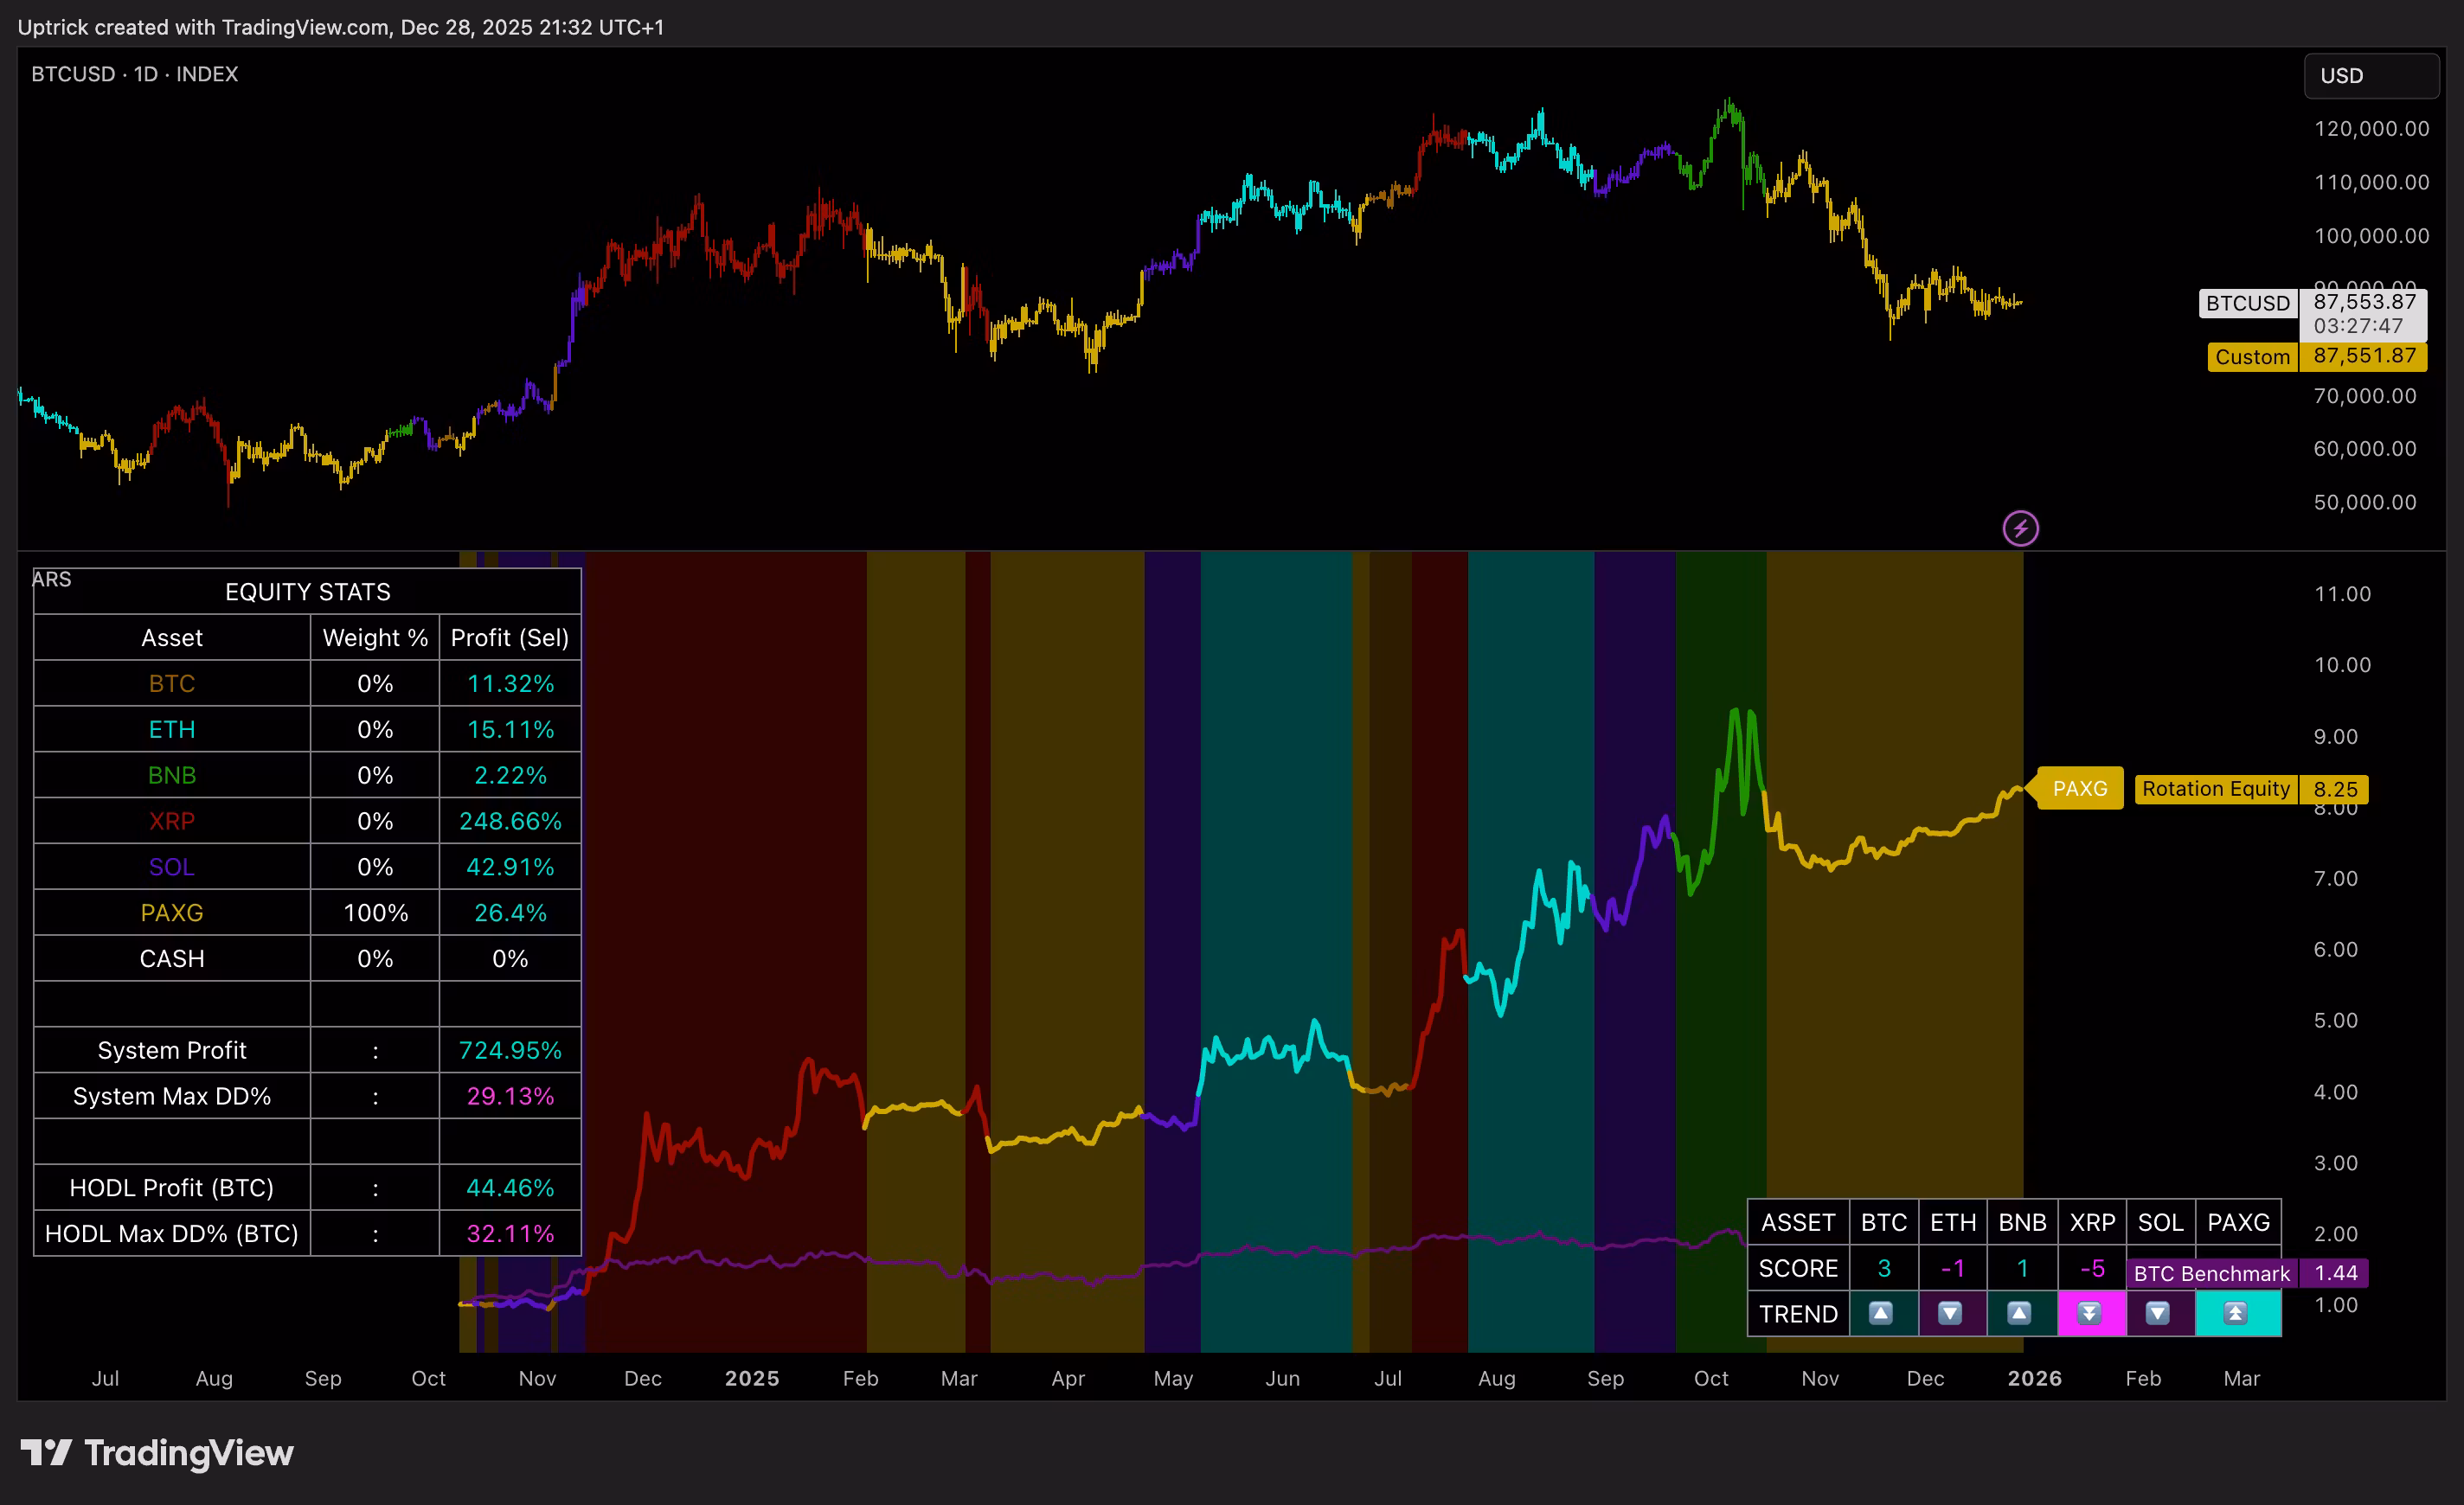Click the BTCUSD 1D INDEX symbol title

click(134, 74)
